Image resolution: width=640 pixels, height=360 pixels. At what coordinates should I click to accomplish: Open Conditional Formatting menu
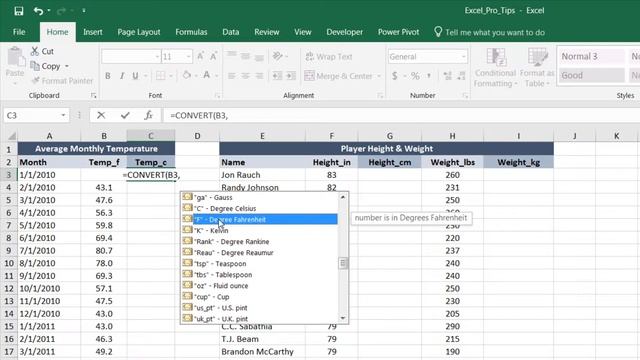click(495, 67)
